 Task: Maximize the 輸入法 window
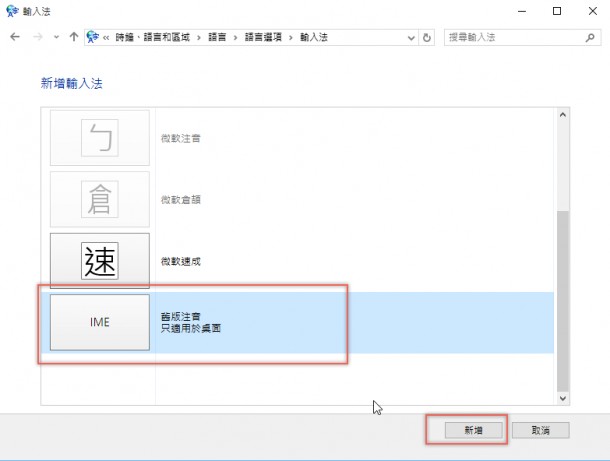[557, 11]
